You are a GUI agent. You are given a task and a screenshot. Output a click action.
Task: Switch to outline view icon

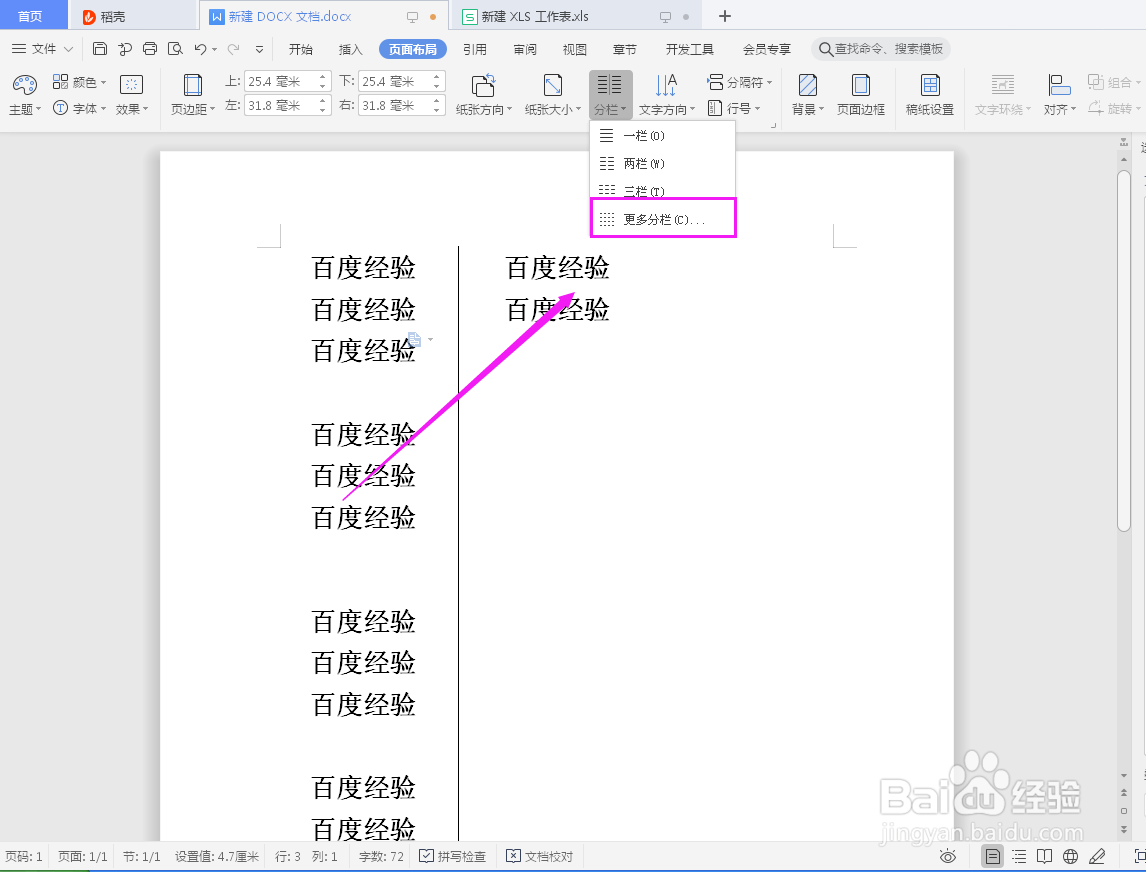click(x=1019, y=856)
